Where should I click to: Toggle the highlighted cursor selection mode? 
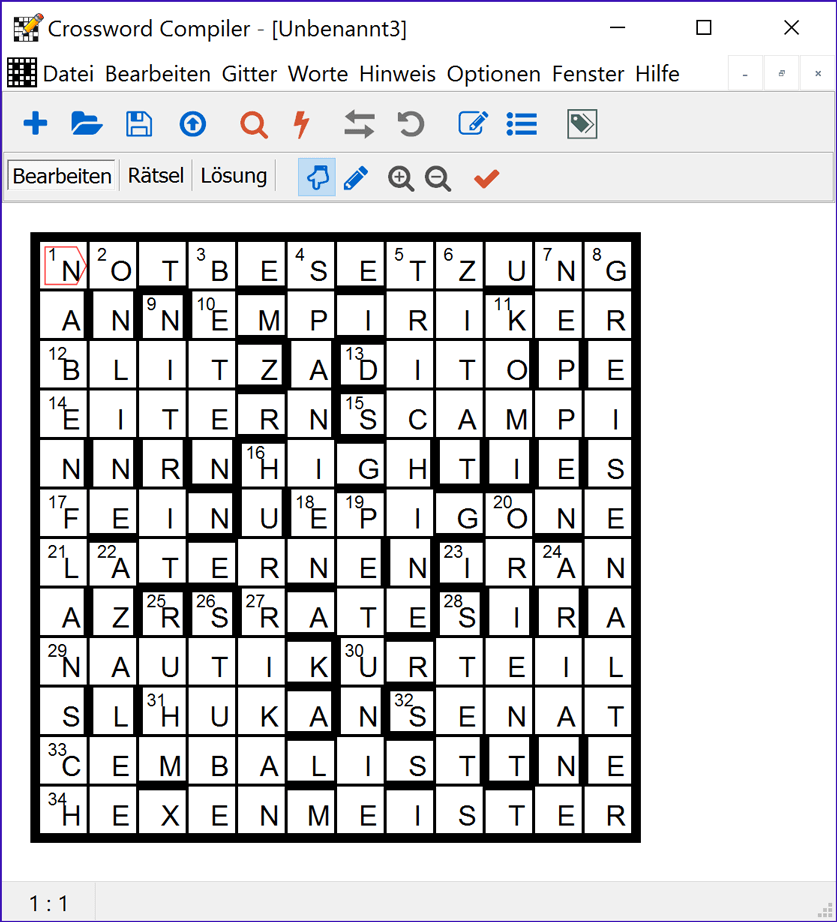click(317, 177)
